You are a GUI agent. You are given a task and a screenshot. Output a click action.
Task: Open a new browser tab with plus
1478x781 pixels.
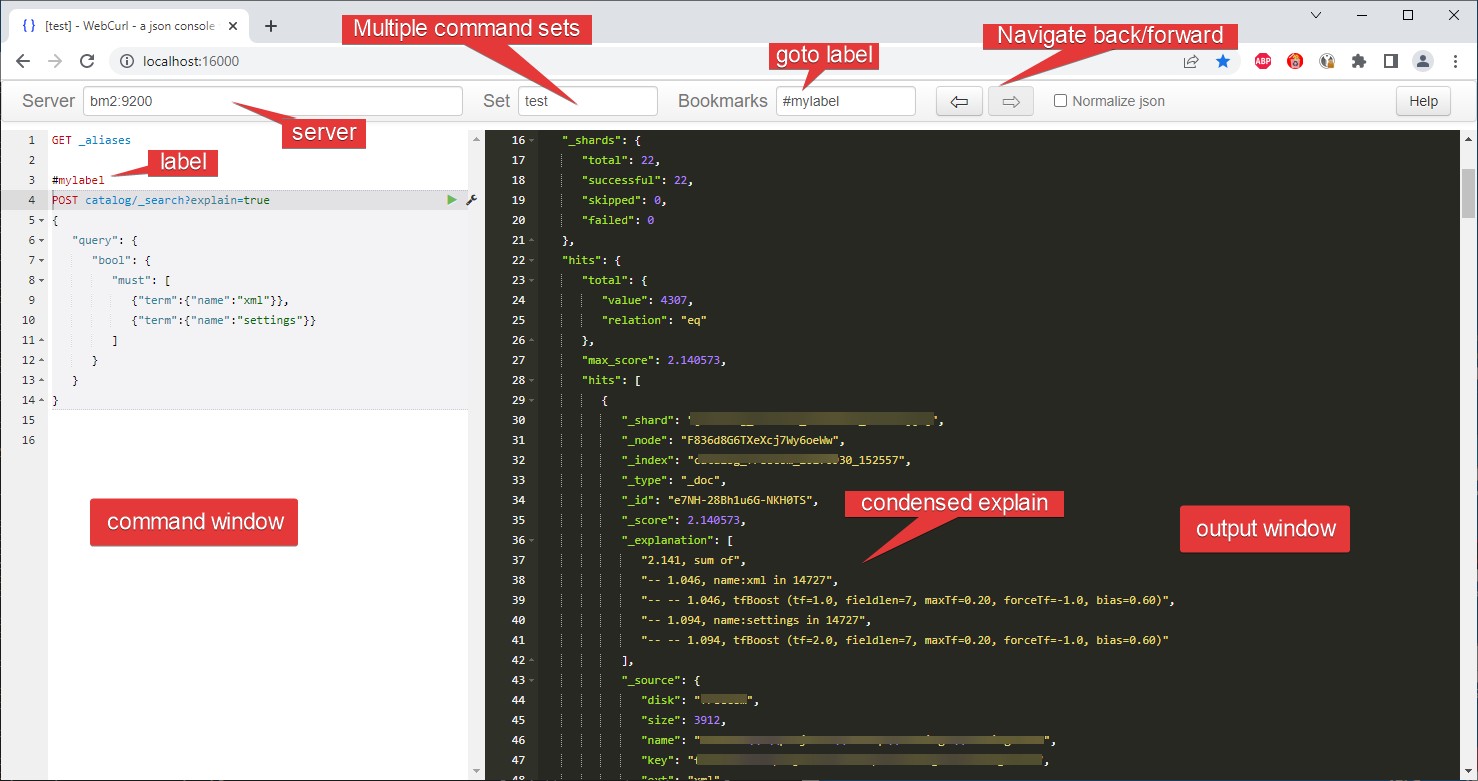271,26
